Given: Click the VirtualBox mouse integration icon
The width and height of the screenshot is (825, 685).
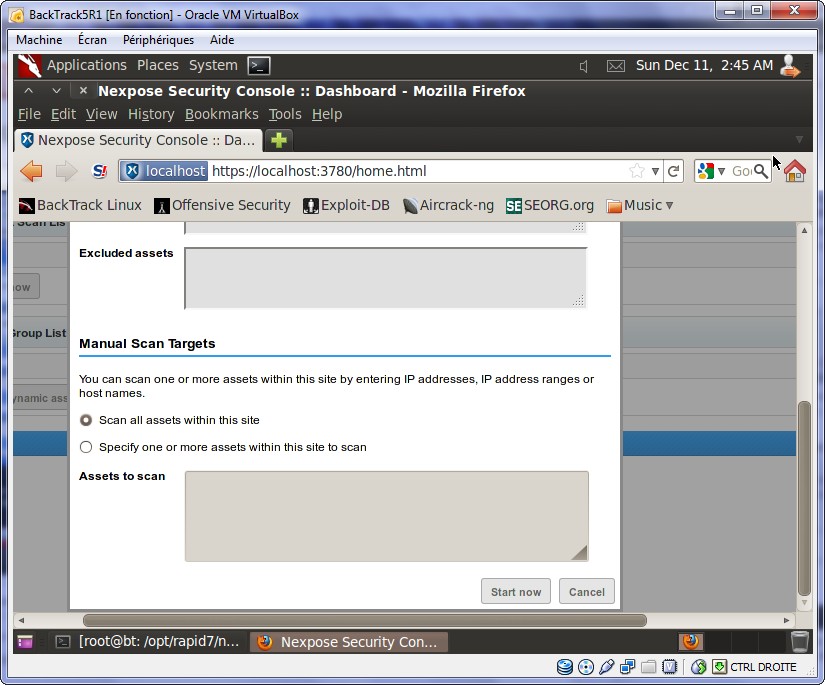Looking at the screenshot, I should (x=698, y=667).
